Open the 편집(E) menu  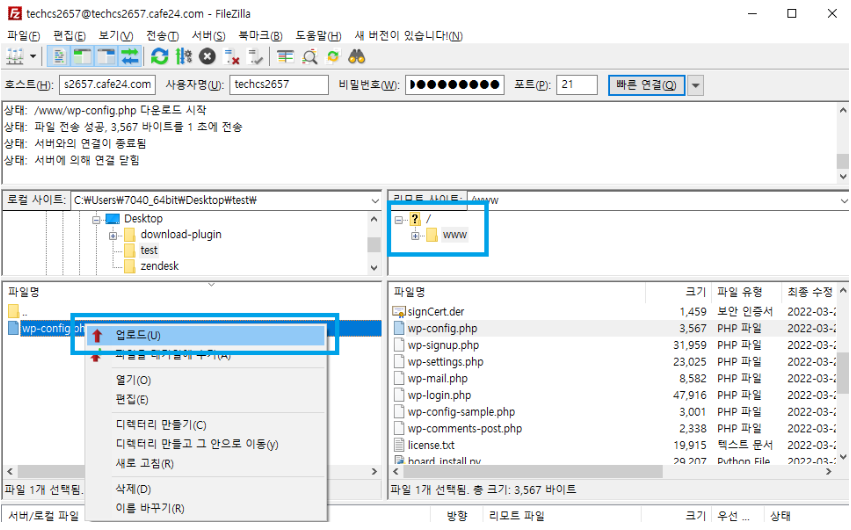[x=69, y=36]
